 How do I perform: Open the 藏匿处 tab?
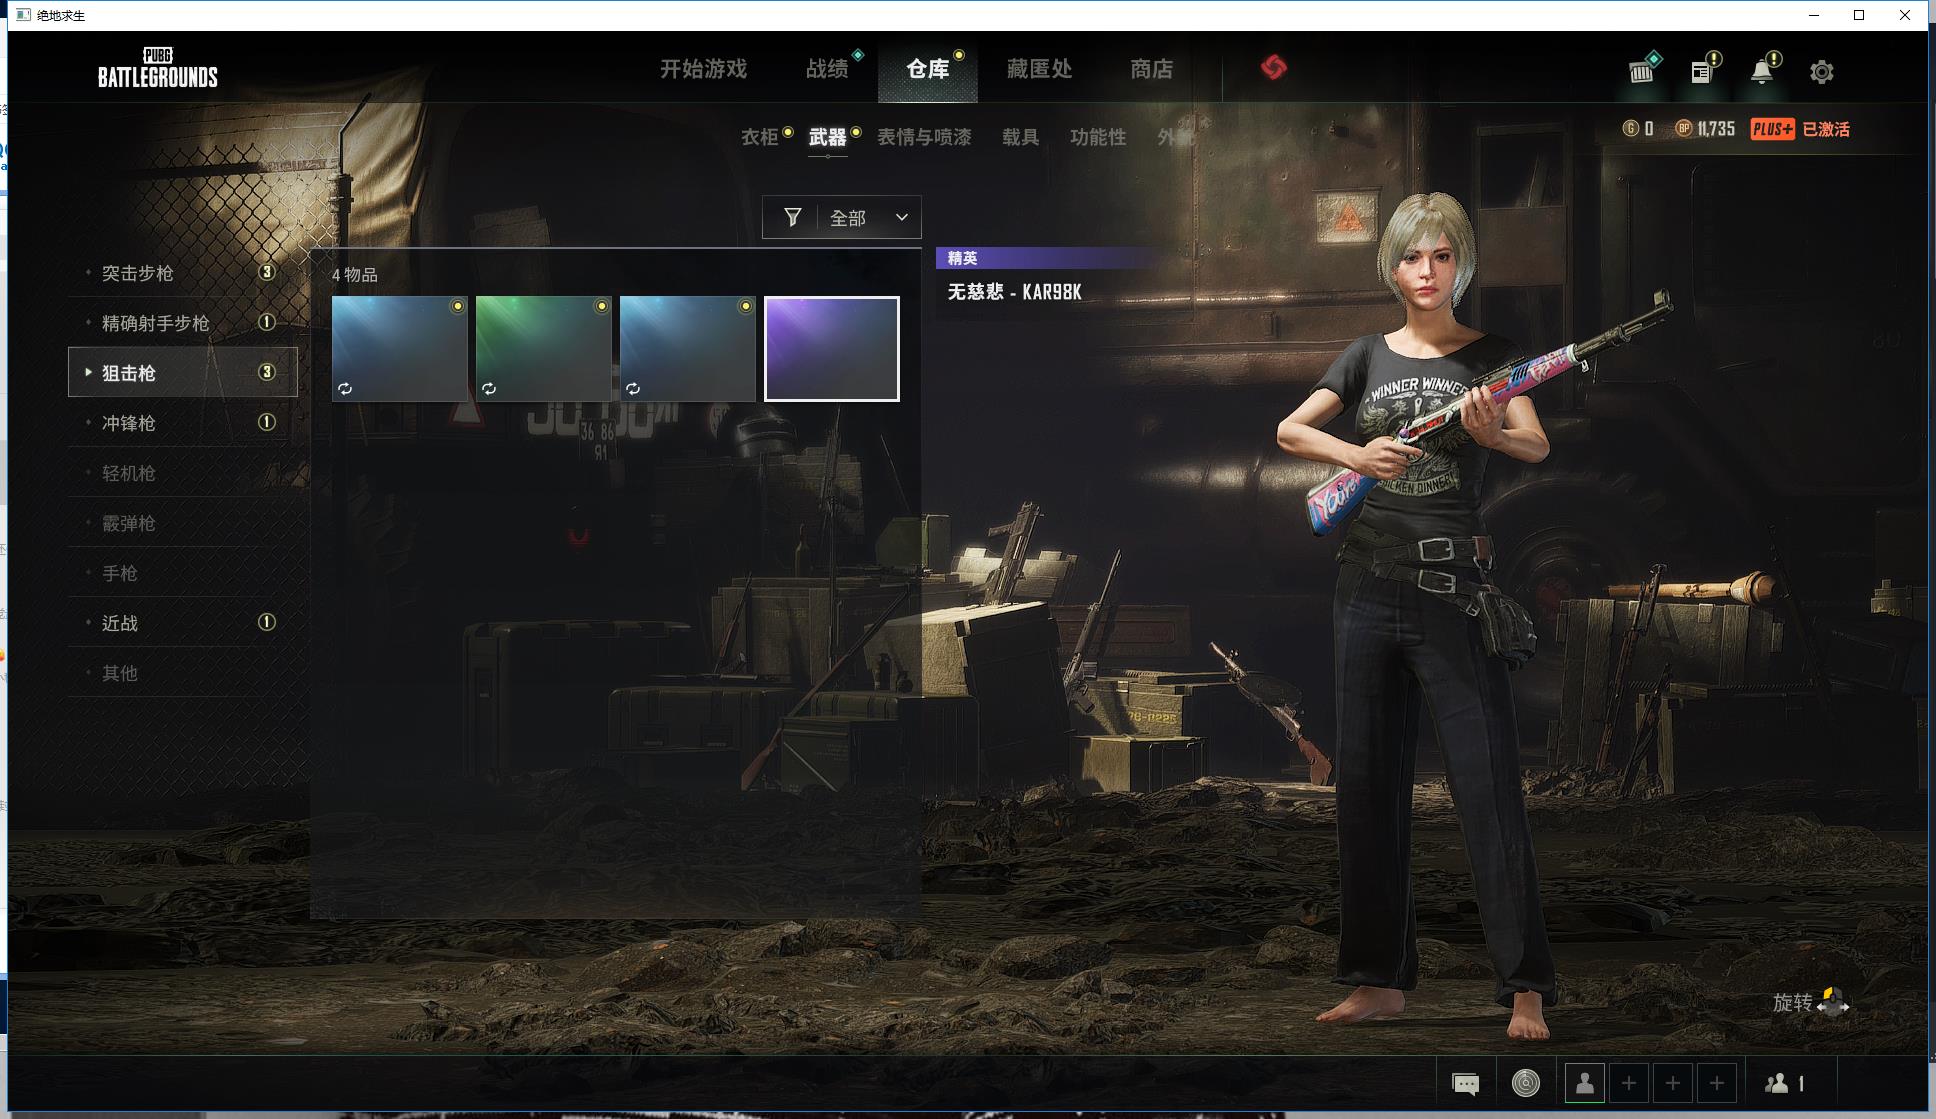1039,69
